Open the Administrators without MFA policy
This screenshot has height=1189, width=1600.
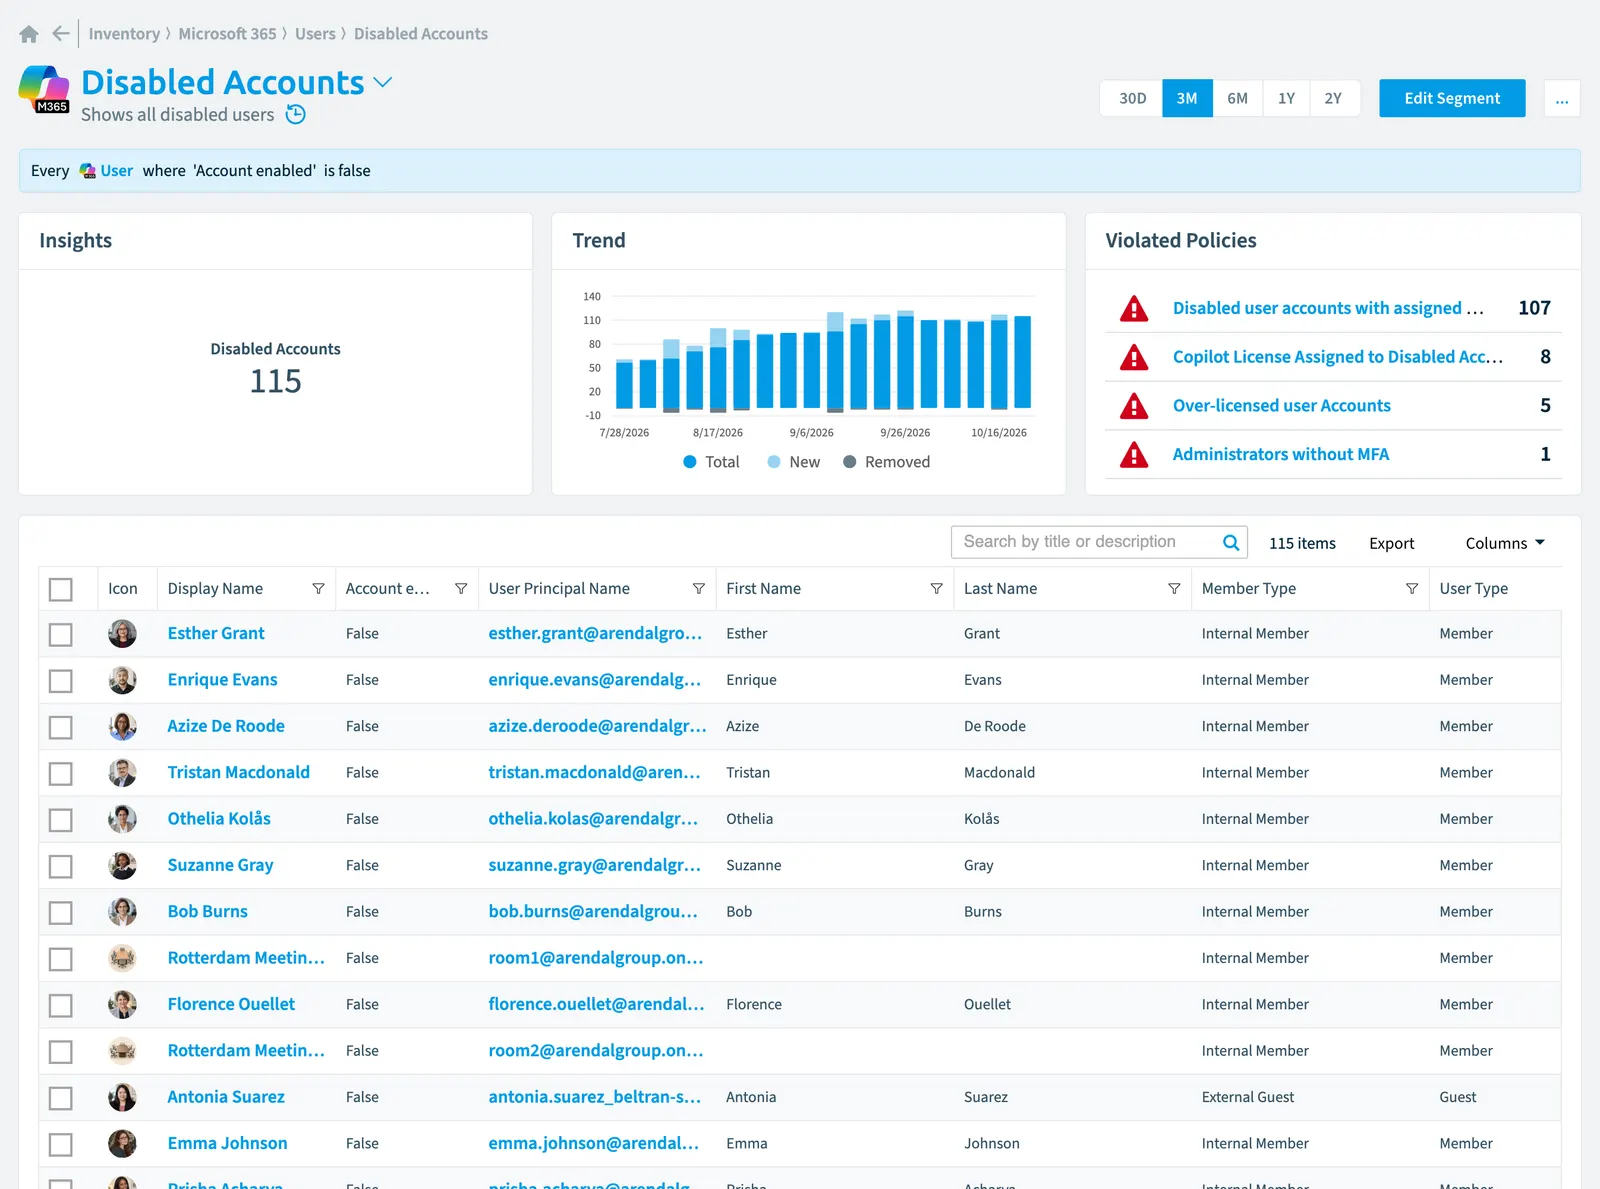pos(1280,455)
